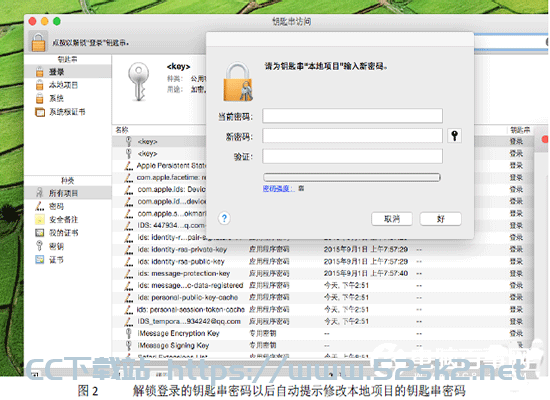Click the 取消 button
The image size is (550, 400).
pos(392,219)
